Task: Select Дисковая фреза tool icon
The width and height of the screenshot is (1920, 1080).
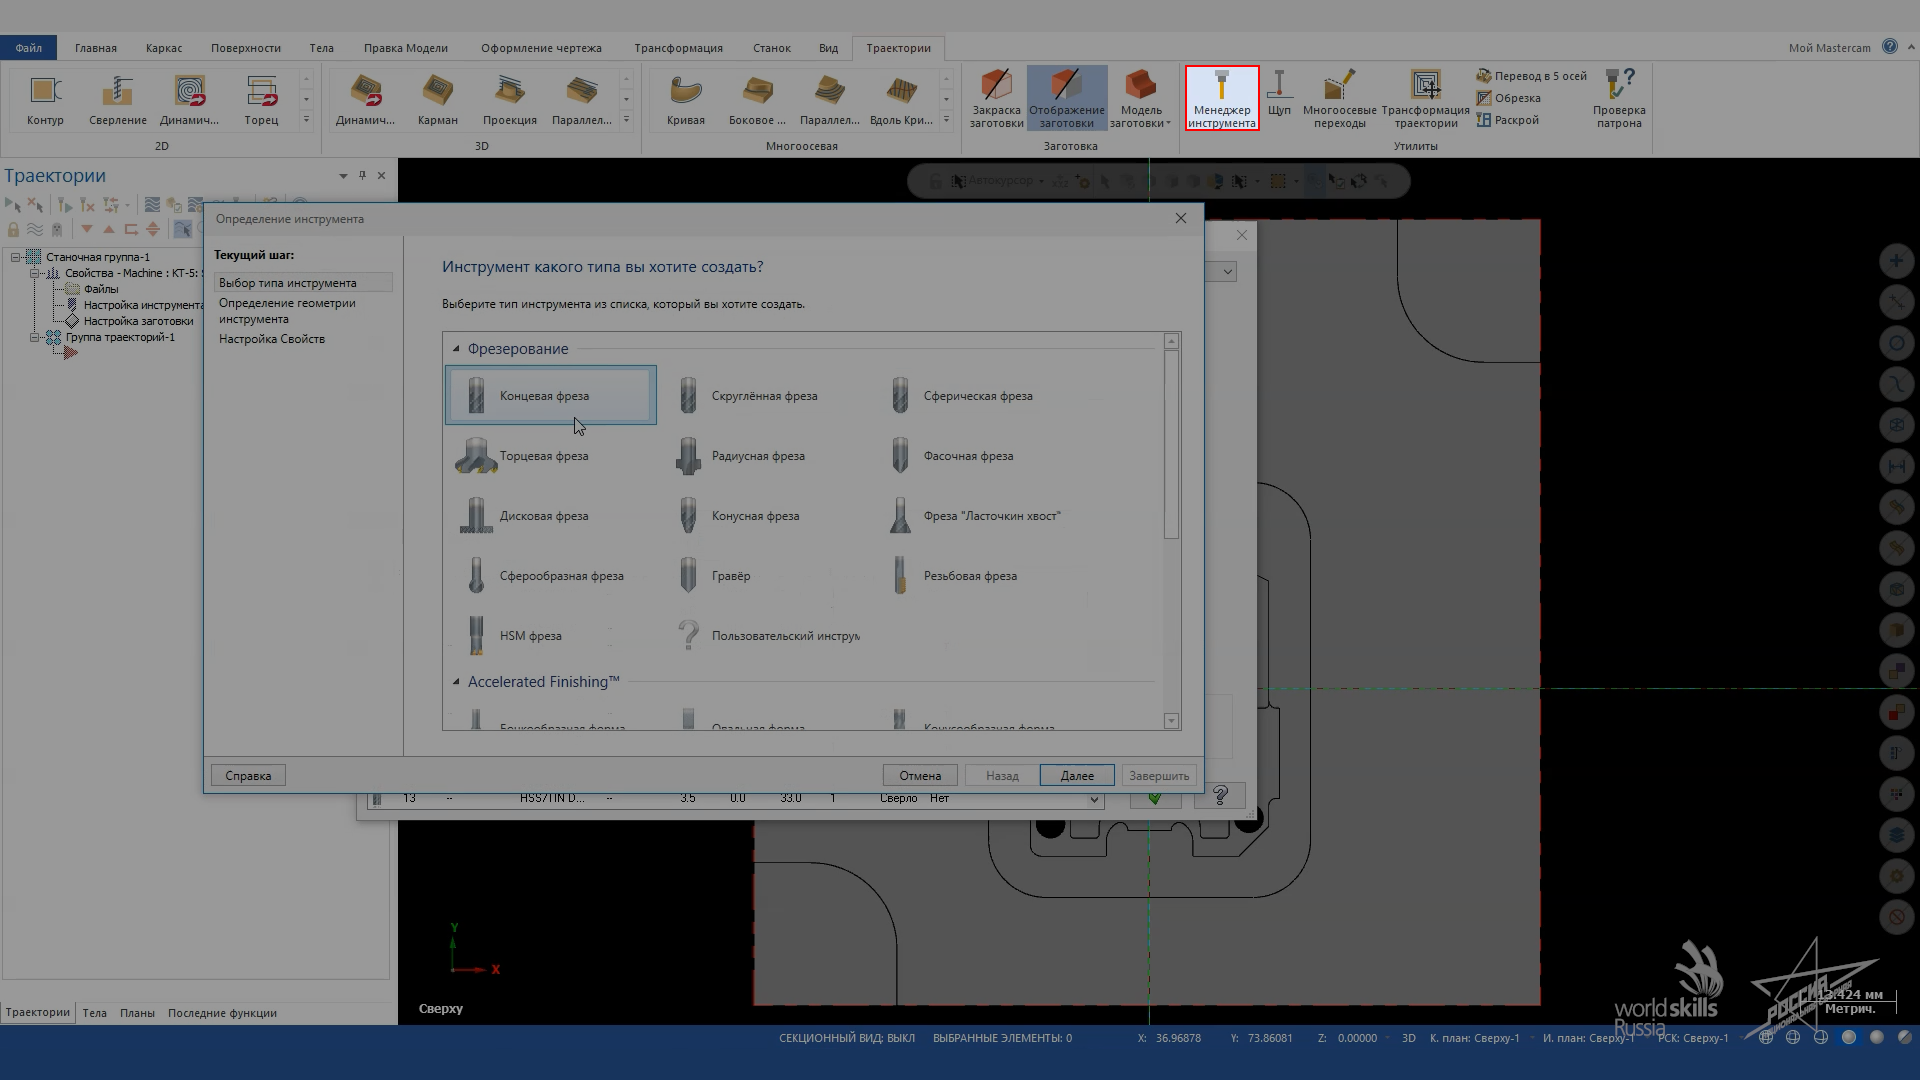Action: [x=476, y=514]
